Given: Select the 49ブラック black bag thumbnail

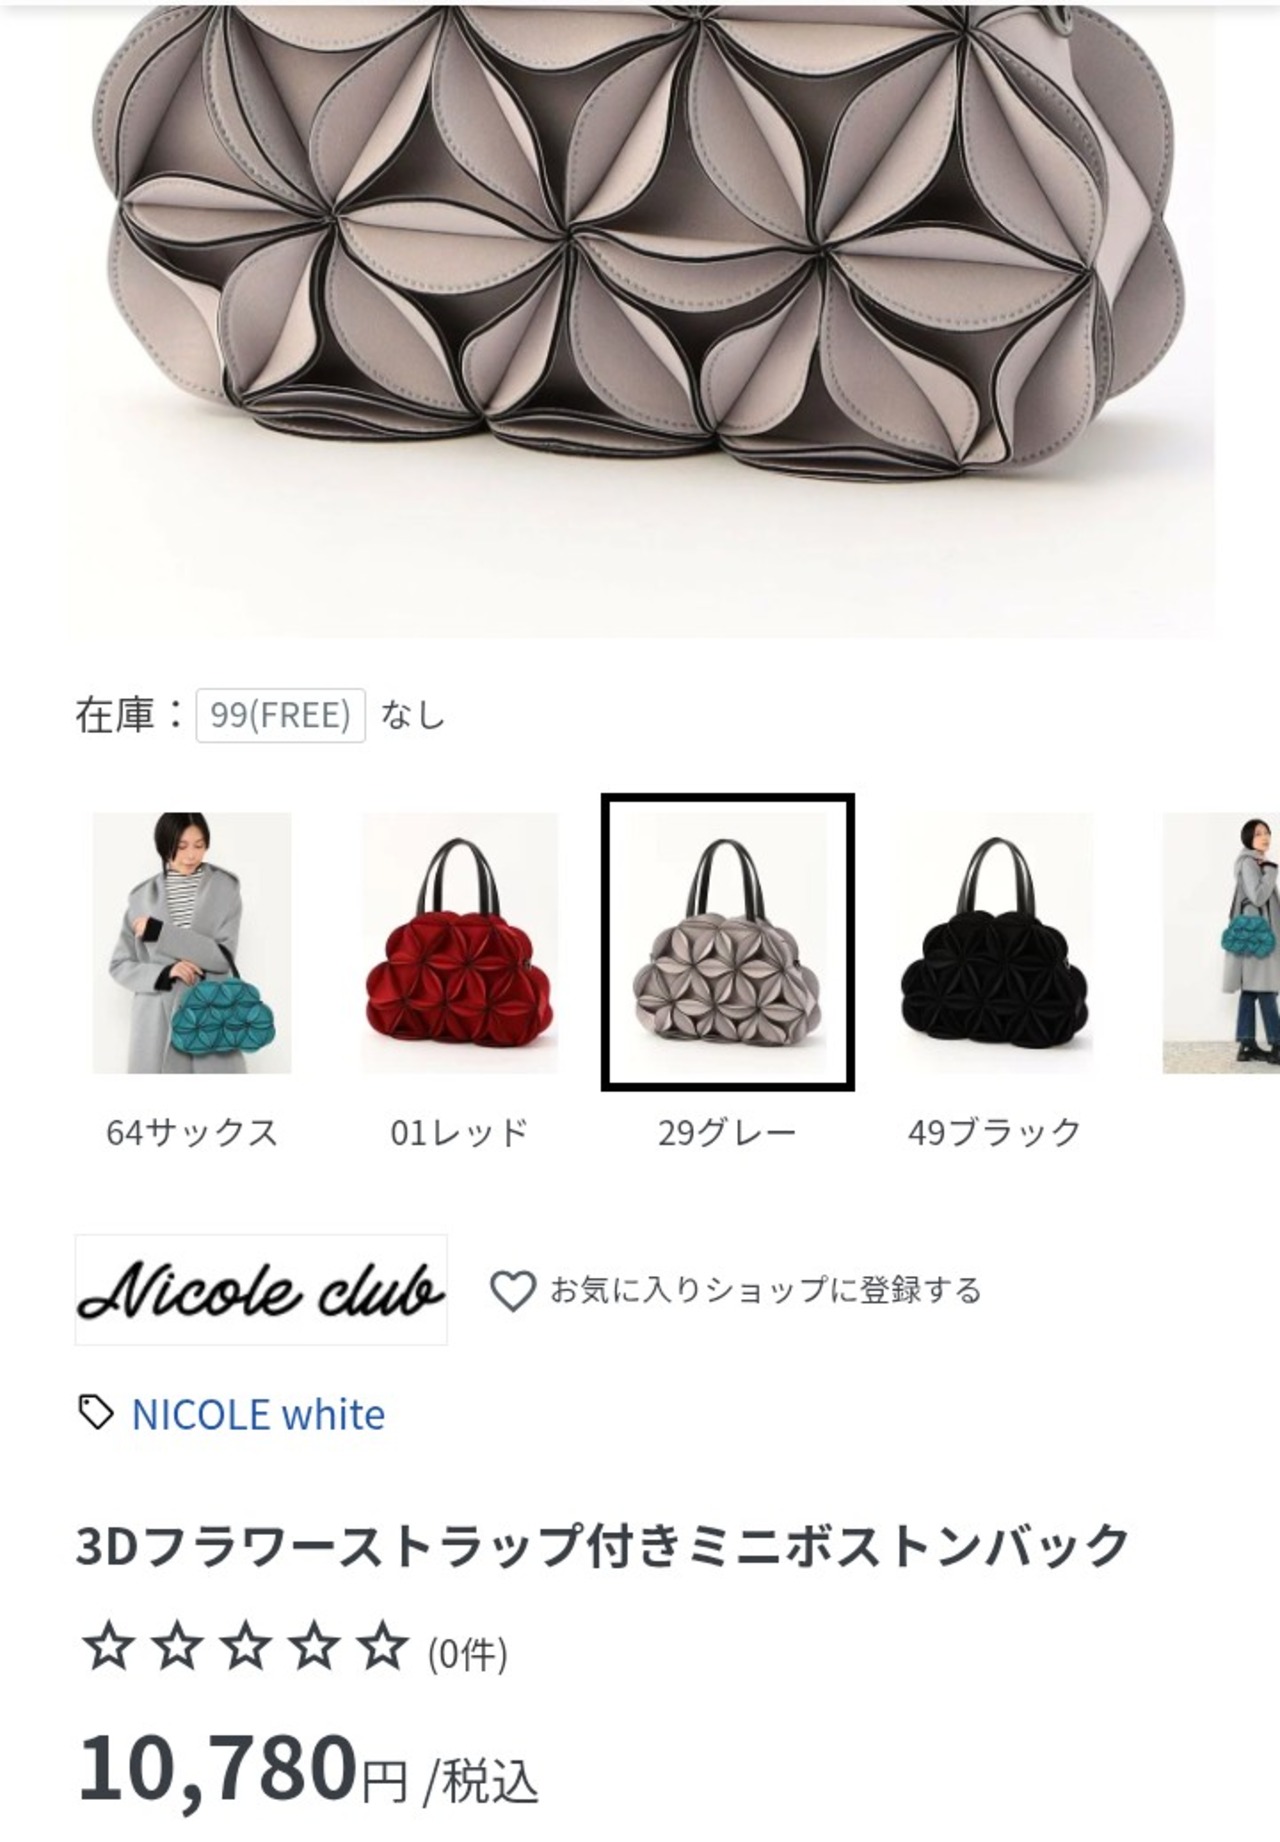Looking at the screenshot, I should (995, 943).
